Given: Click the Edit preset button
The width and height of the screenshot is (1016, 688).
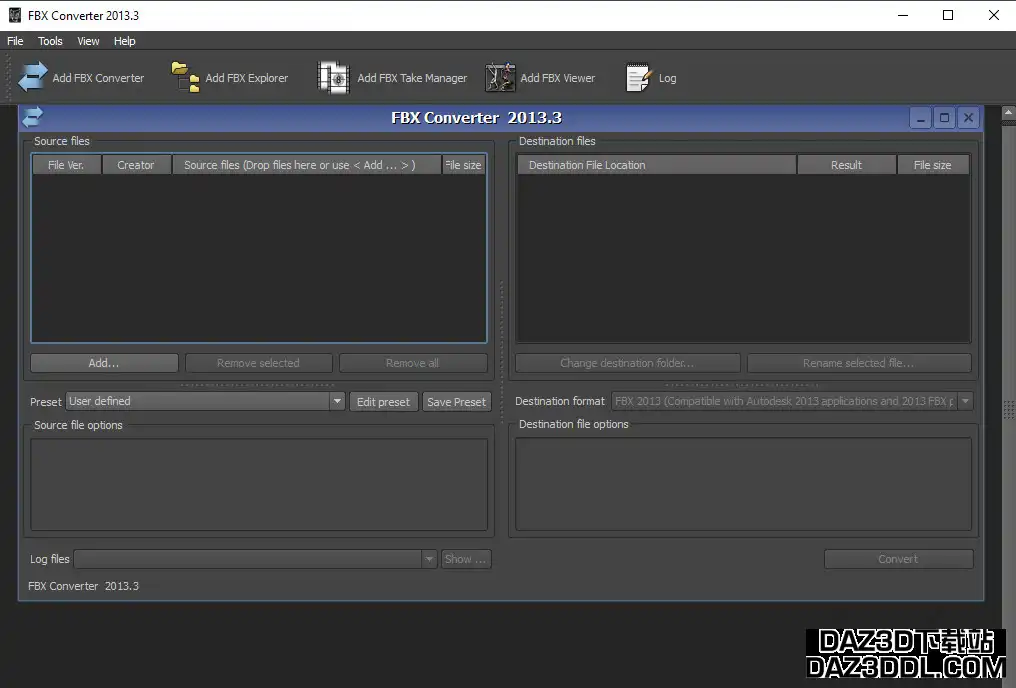Looking at the screenshot, I should (384, 402).
